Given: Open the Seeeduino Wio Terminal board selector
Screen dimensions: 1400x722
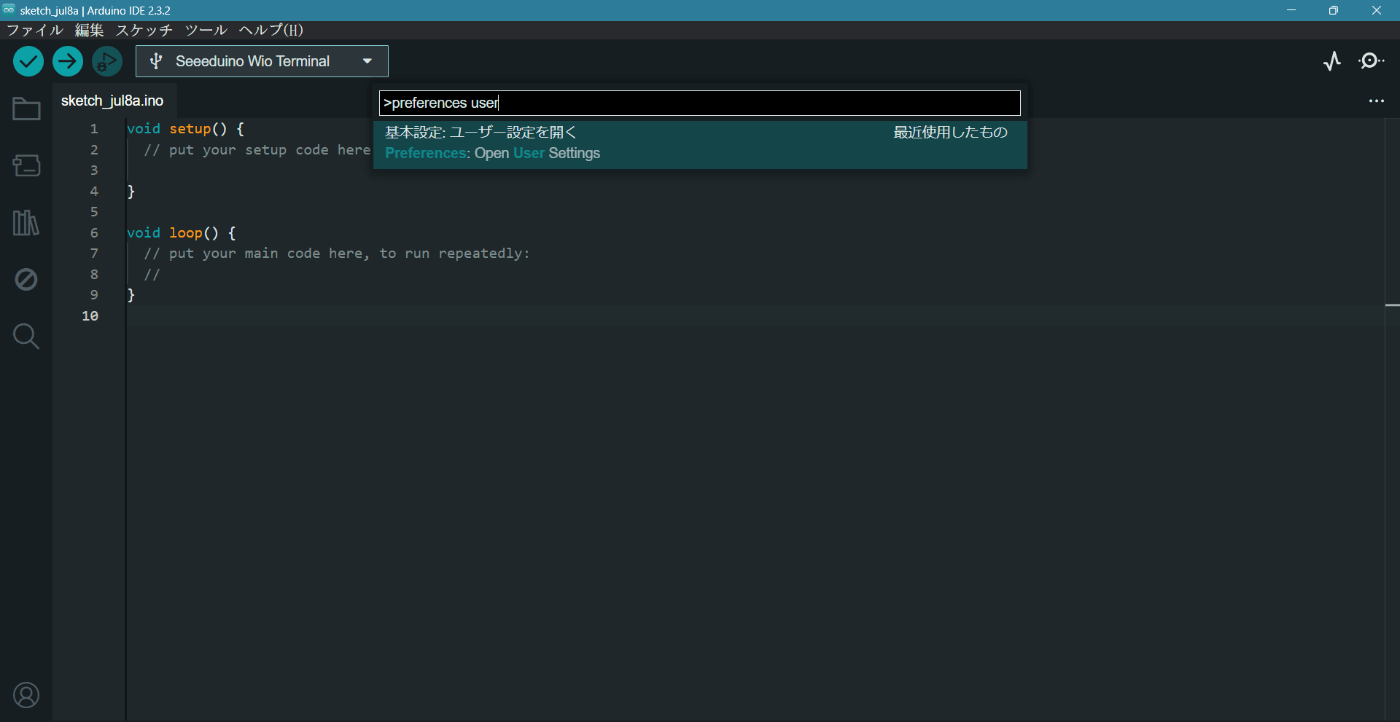Looking at the screenshot, I should (x=262, y=61).
